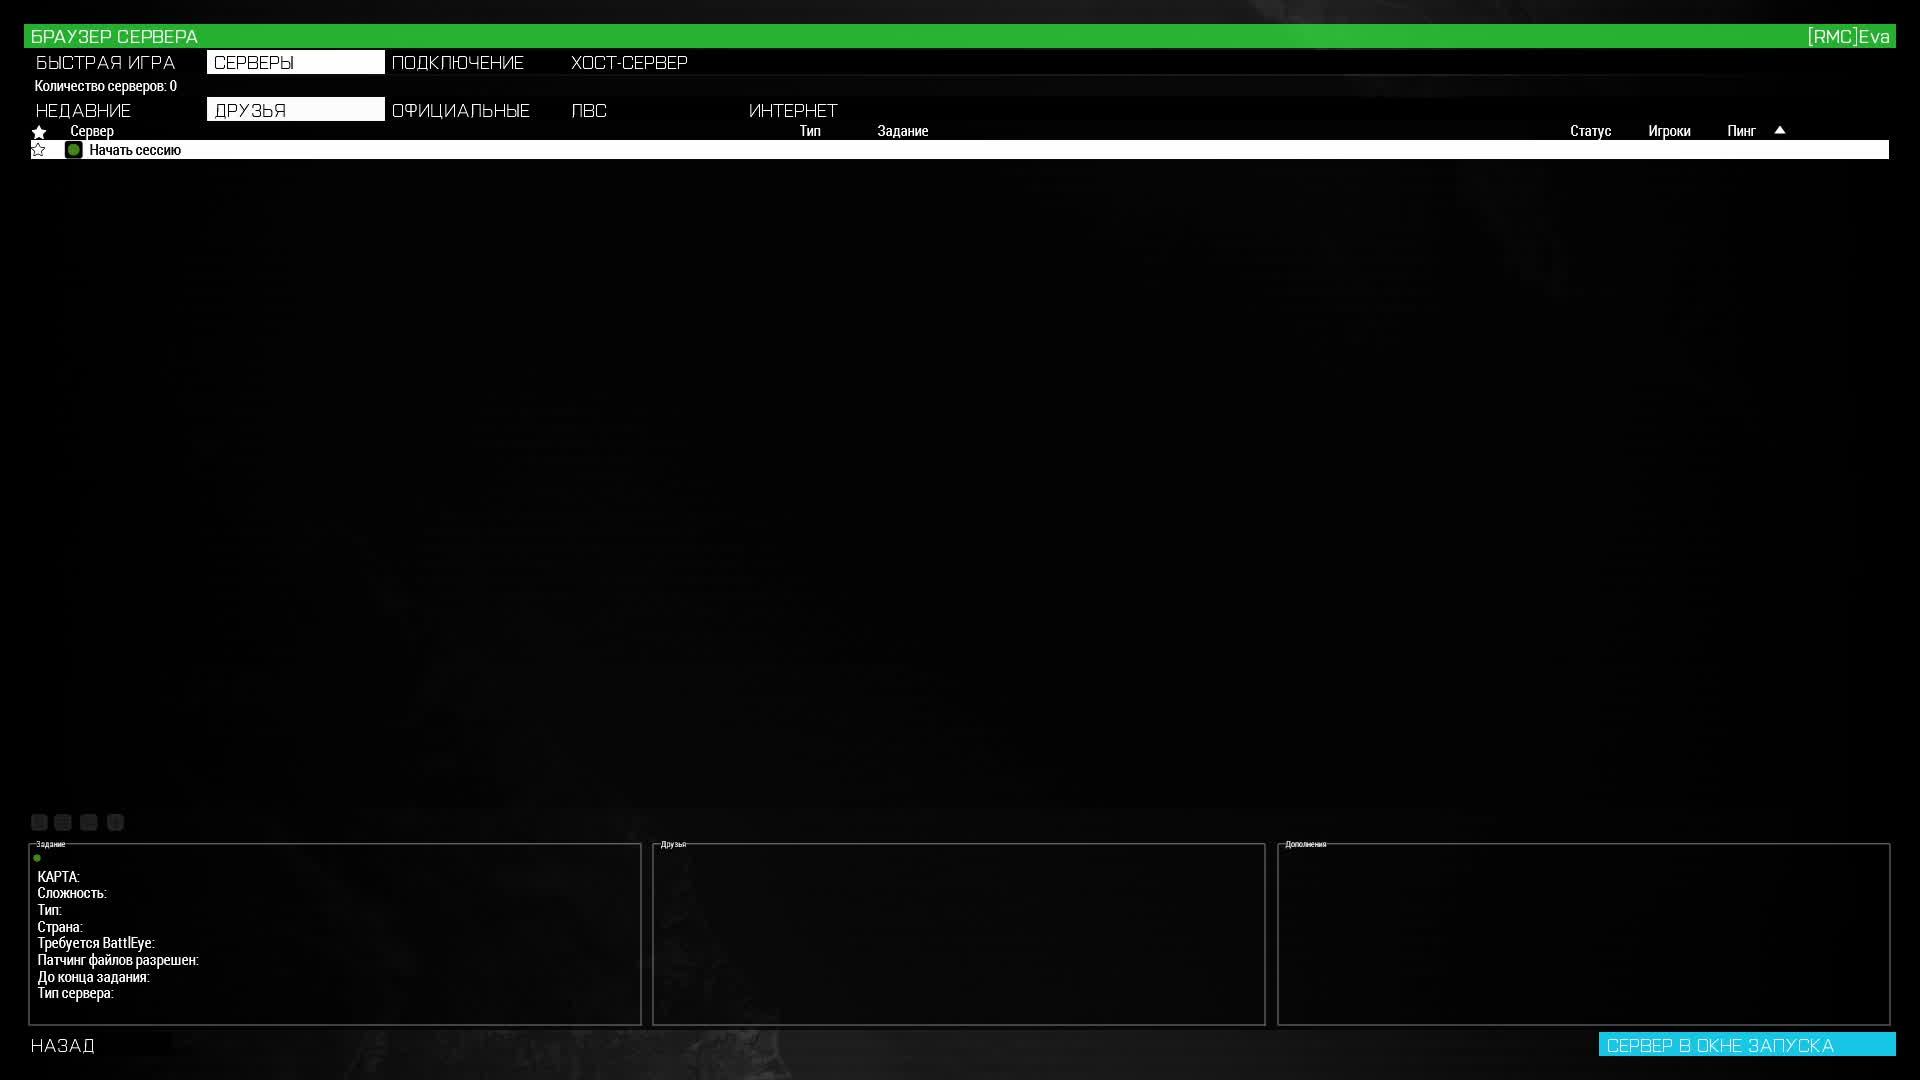Sort server list by Пинг column
Screen dimensions: 1920x1080
pyautogui.click(x=1741, y=131)
